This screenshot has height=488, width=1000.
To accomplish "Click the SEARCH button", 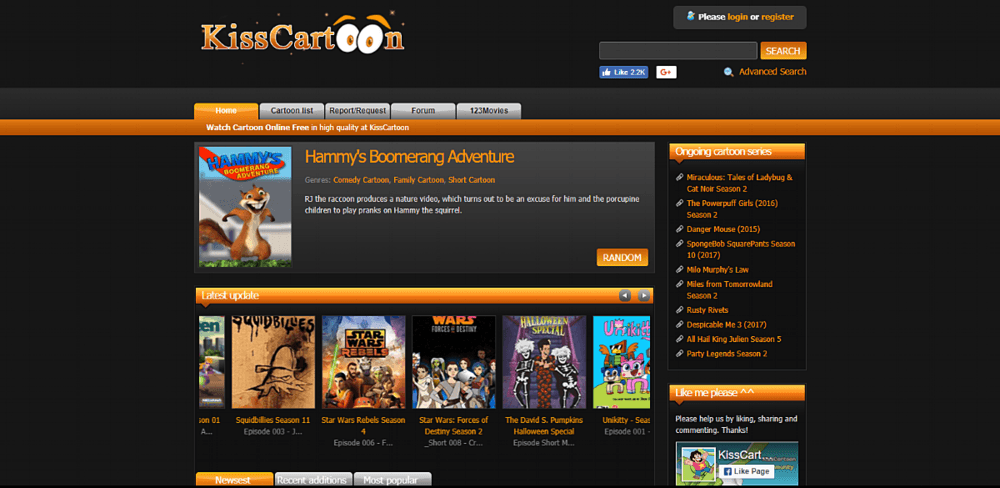I will [783, 51].
